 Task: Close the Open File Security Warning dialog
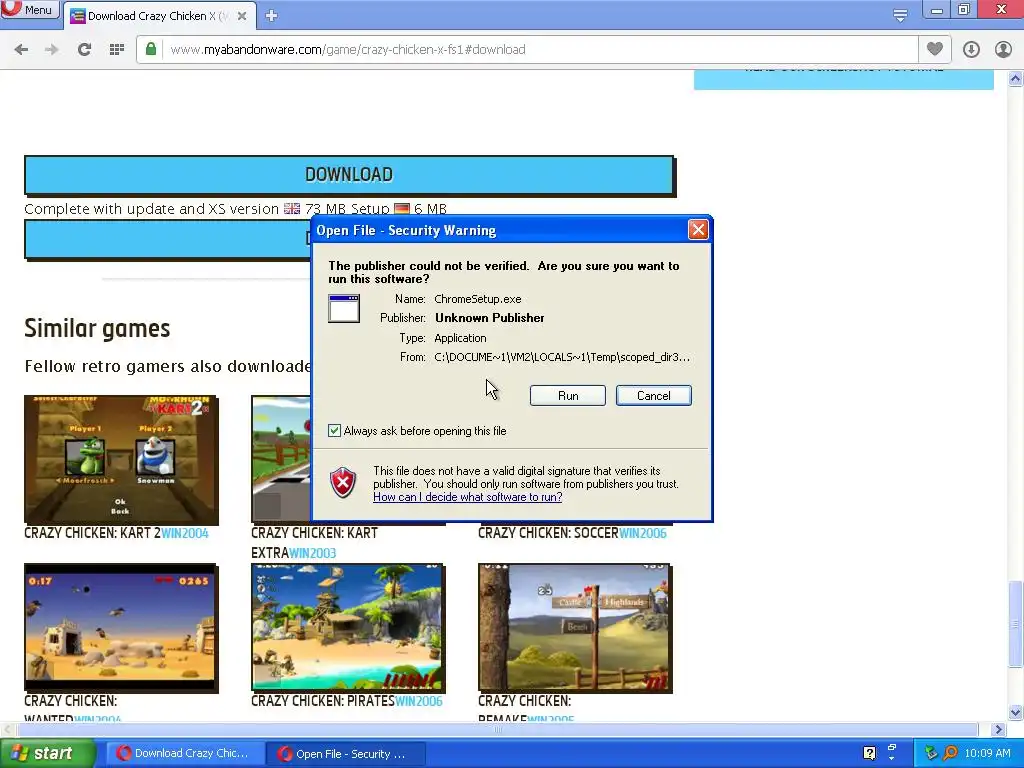tap(698, 230)
